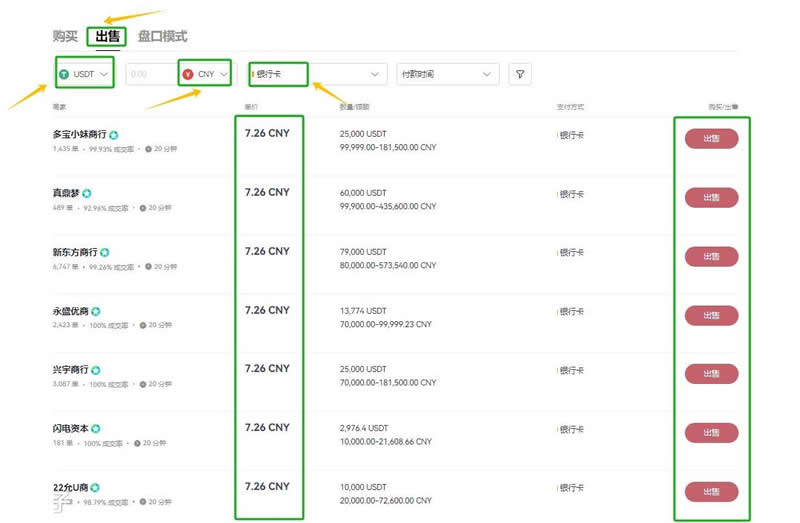Click verified badge next to 新东方商行
The width and height of the screenshot is (800, 523).
105,252
